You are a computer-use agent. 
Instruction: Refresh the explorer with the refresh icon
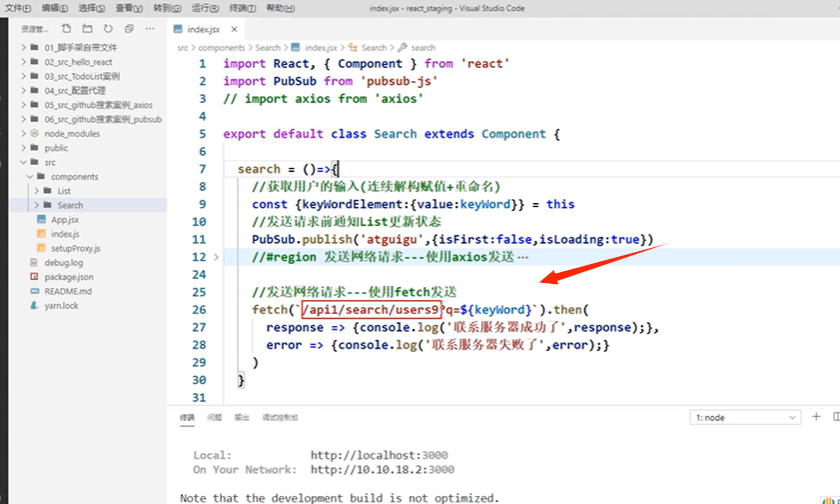(x=108, y=29)
